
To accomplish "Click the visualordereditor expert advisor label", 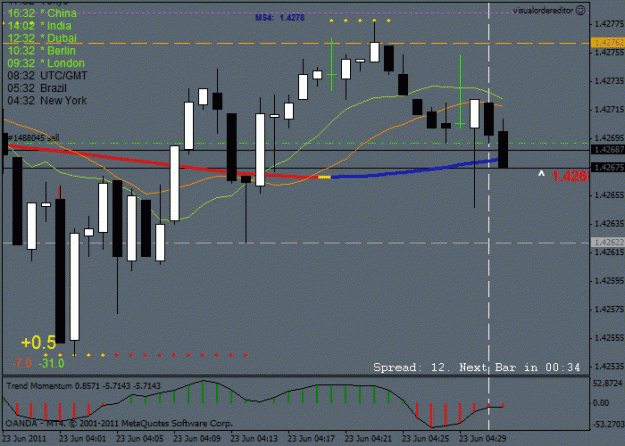I will 543,11.
